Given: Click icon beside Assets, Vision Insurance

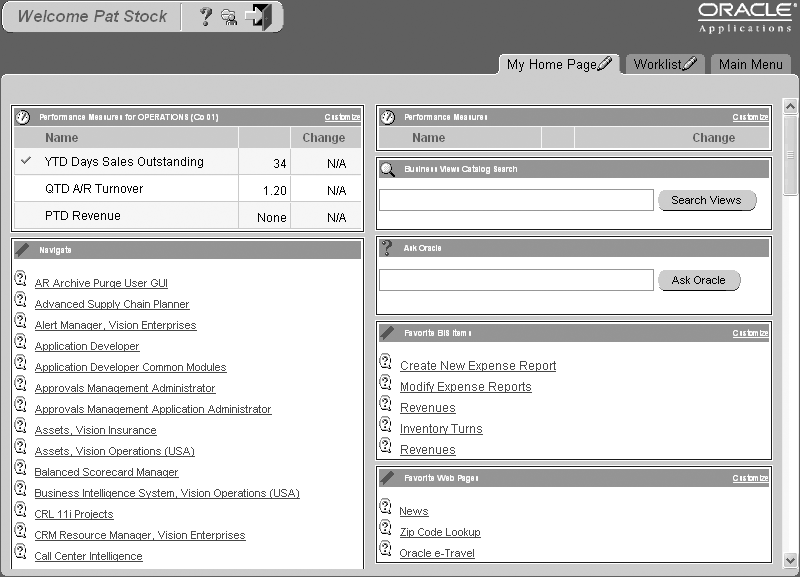Looking at the screenshot, I should pos(20,425).
